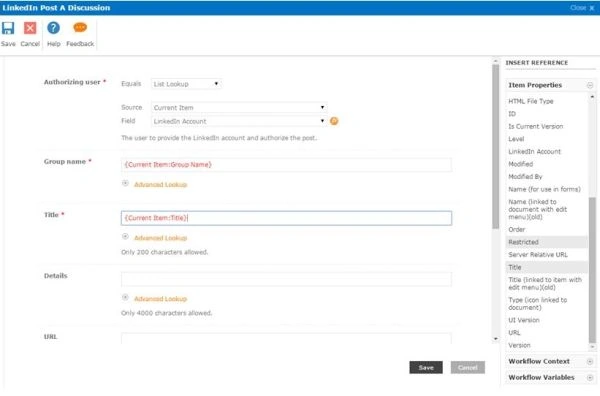
Task: Click the Group name input field
Action: pos(286,165)
